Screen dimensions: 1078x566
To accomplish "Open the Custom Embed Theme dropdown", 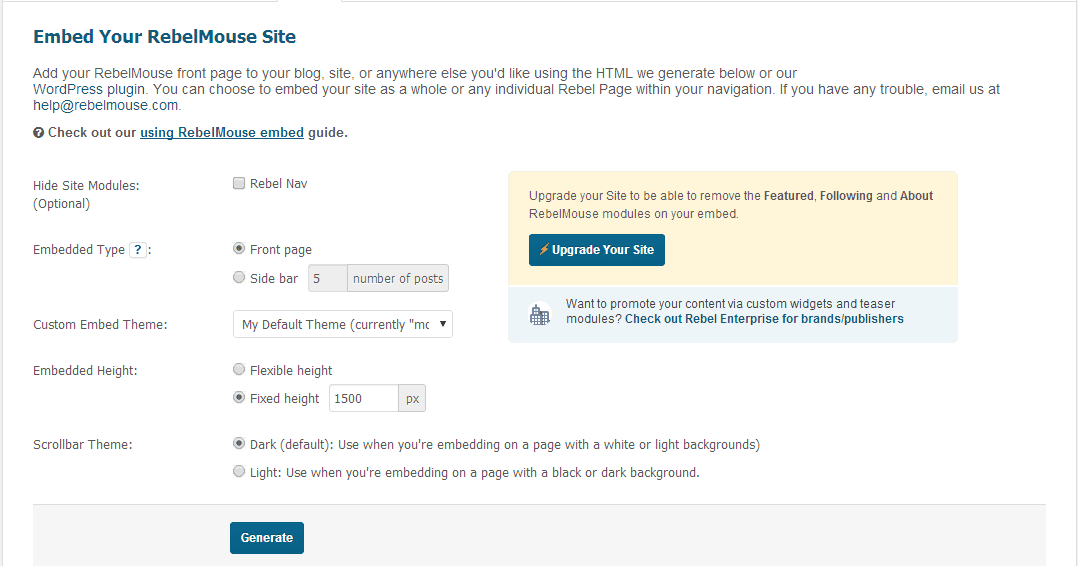I will (x=342, y=324).
